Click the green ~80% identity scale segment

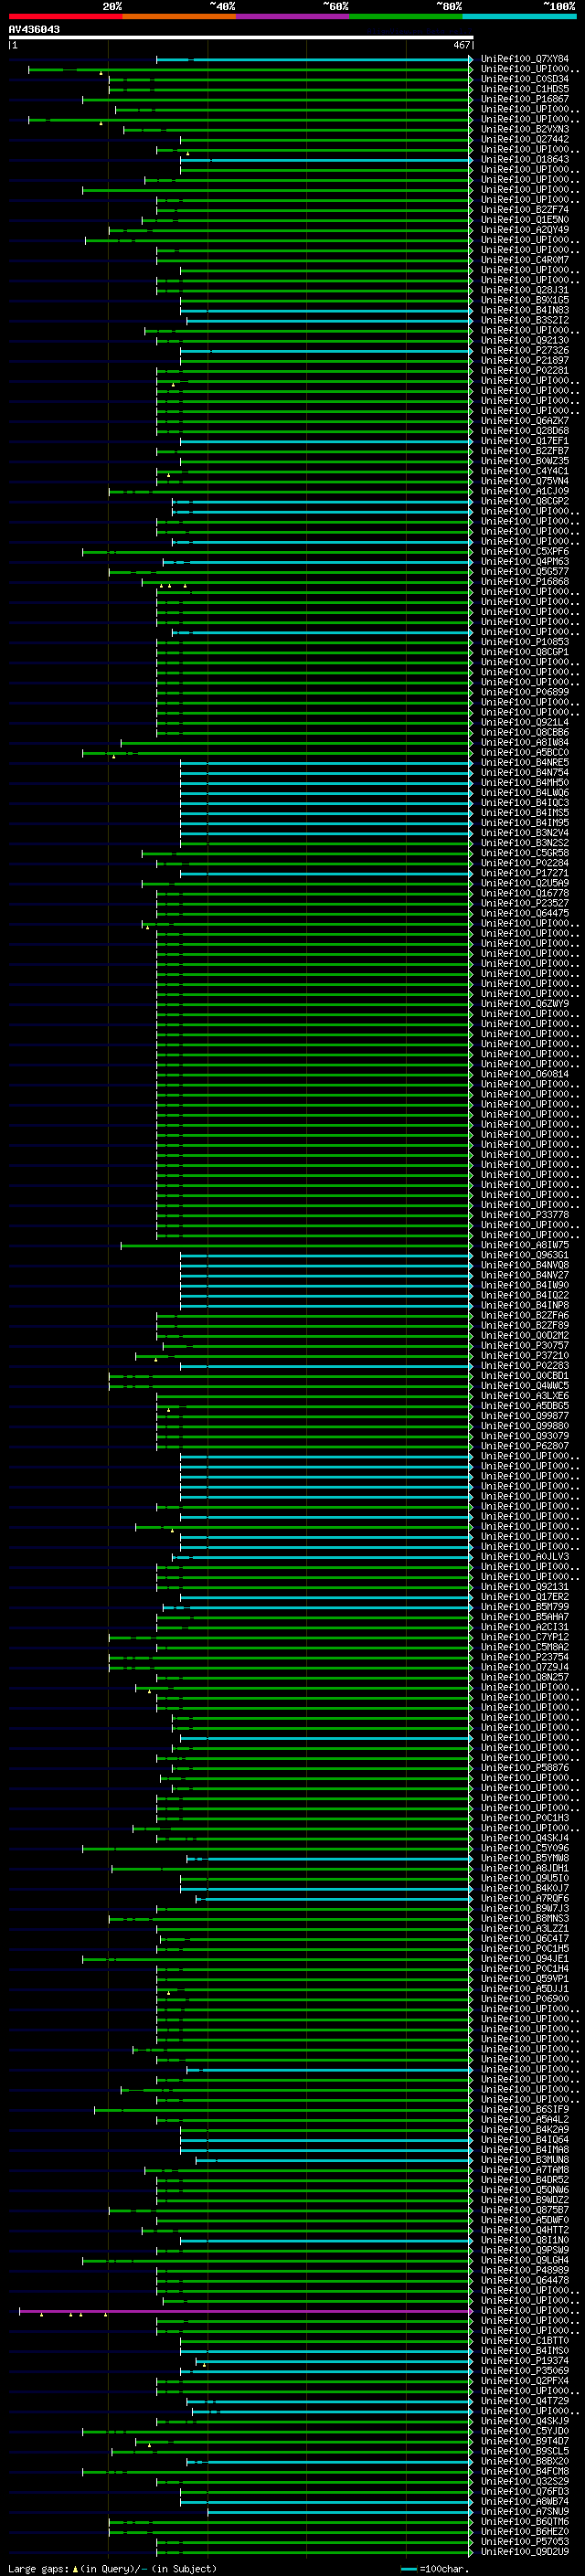[406, 17]
